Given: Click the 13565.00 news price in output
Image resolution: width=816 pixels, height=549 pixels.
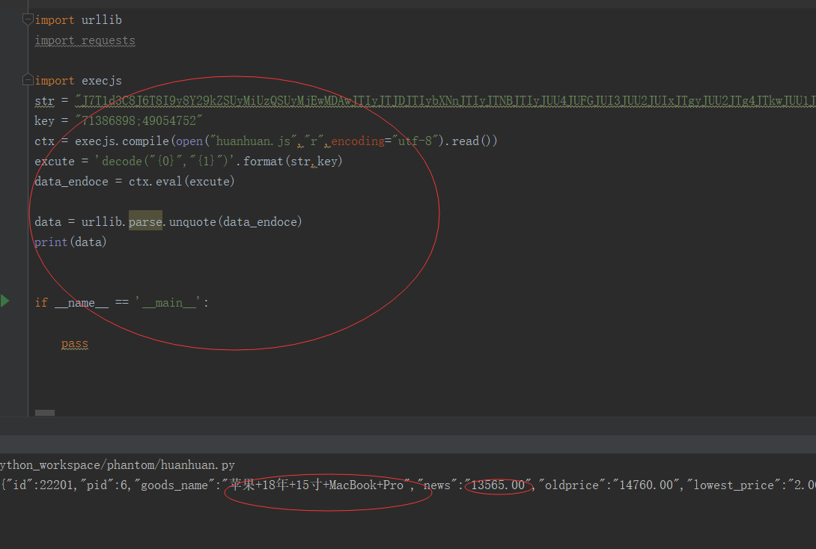Looking at the screenshot, I should [498, 485].
